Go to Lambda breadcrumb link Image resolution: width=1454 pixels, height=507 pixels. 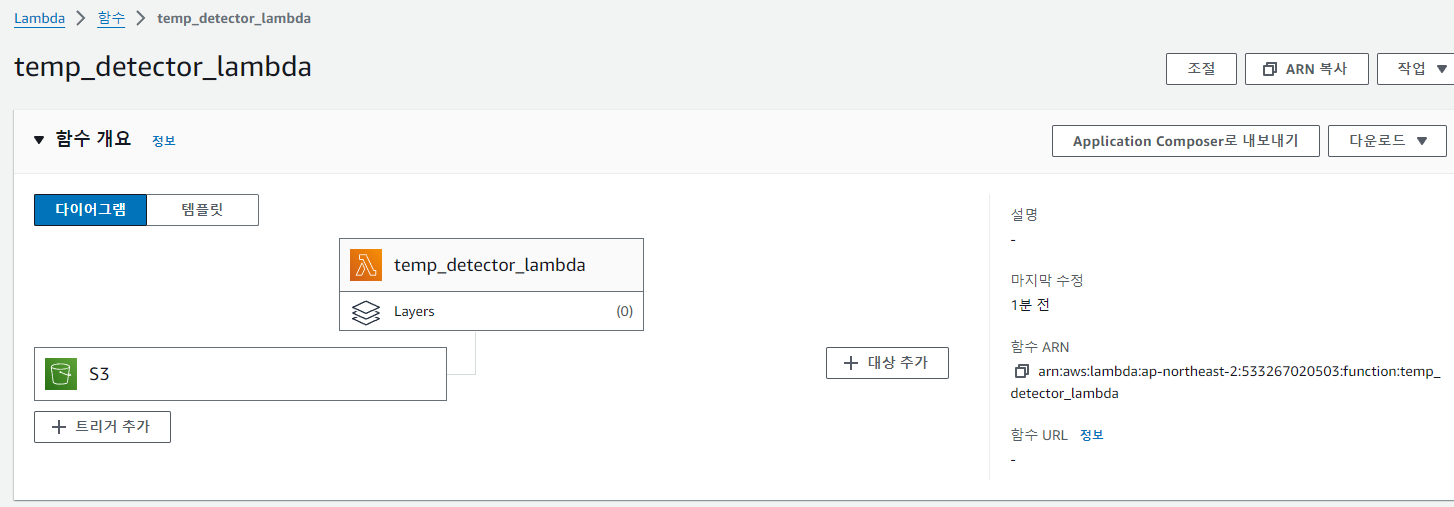point(39,18)
